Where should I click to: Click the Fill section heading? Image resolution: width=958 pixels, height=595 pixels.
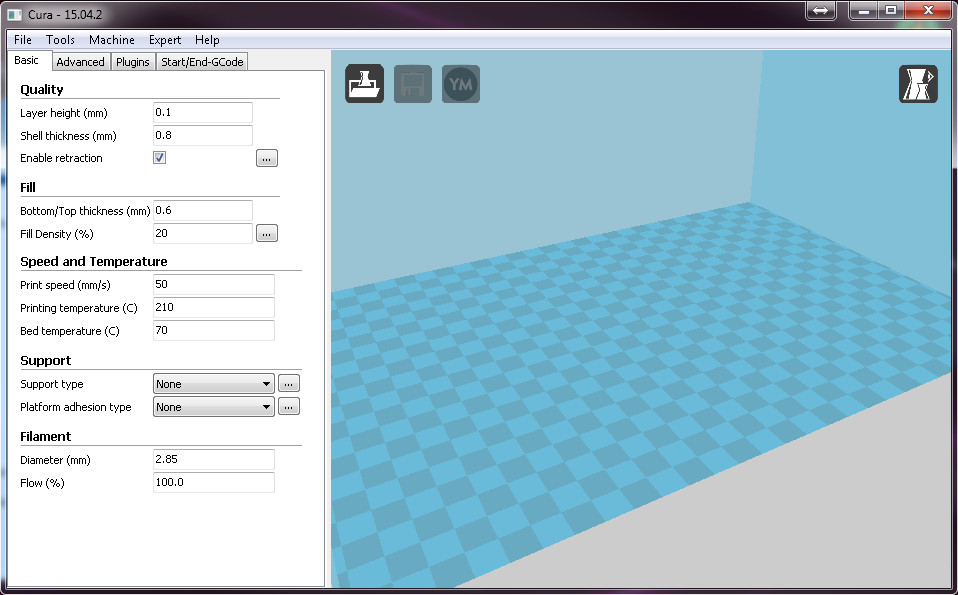point(27,187)
